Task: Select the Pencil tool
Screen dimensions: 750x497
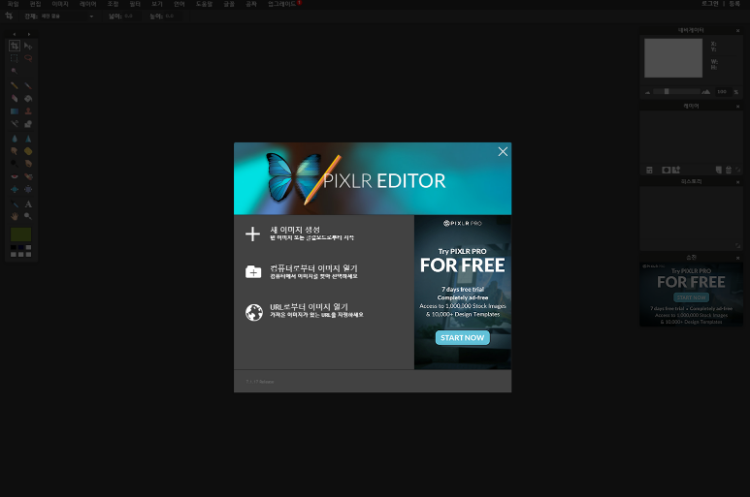Action: click(14, 86)
